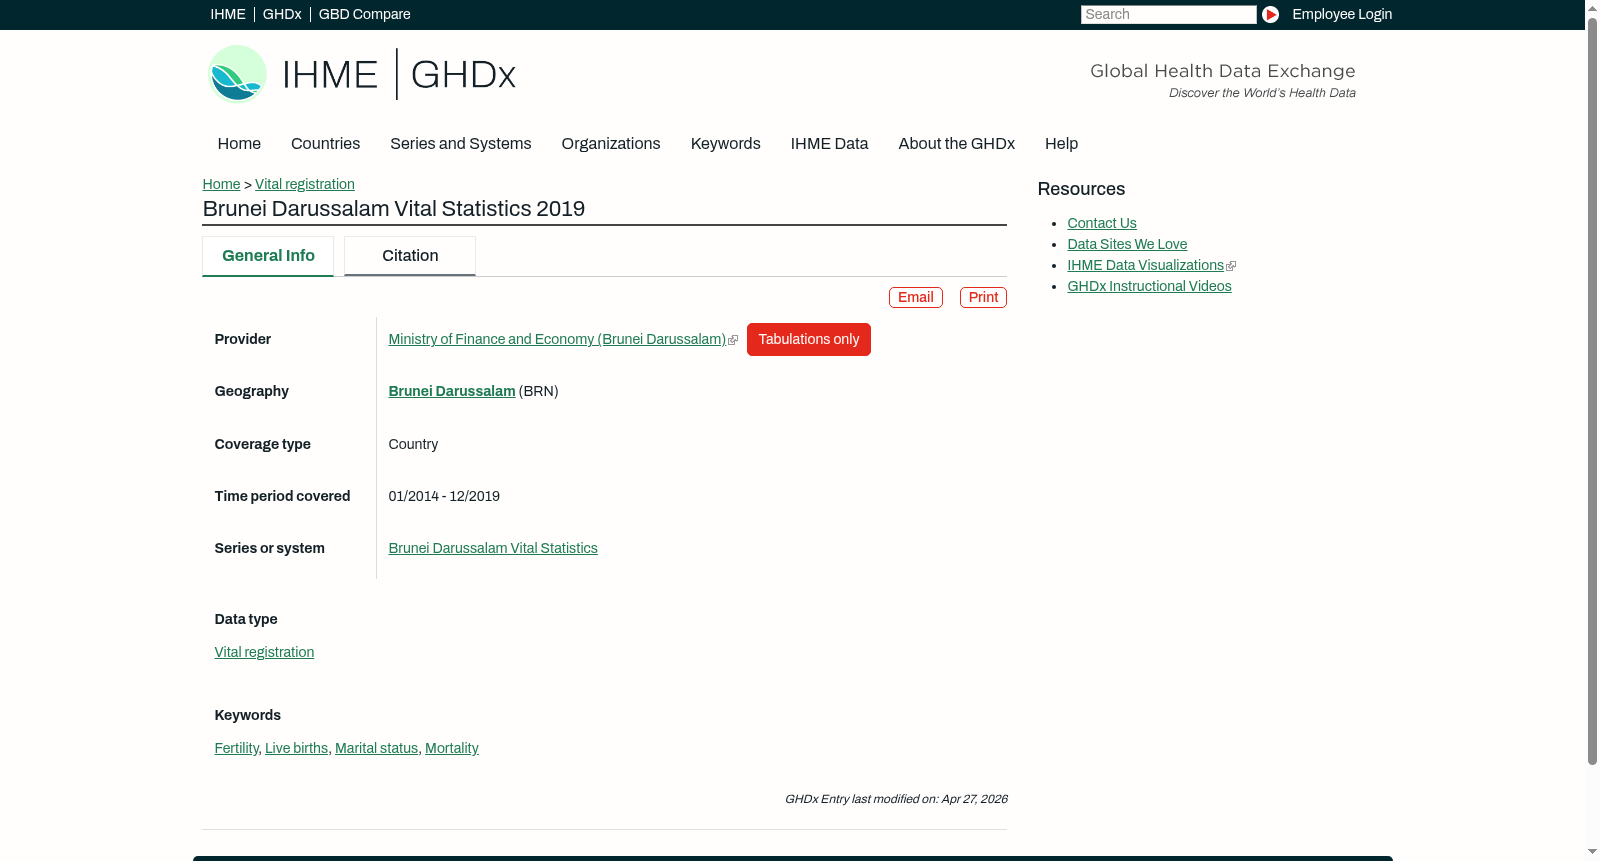The width and height of the screenshot is (1600, 861).
Task: Click the IHME leaf logo
Action: (237, 74)
